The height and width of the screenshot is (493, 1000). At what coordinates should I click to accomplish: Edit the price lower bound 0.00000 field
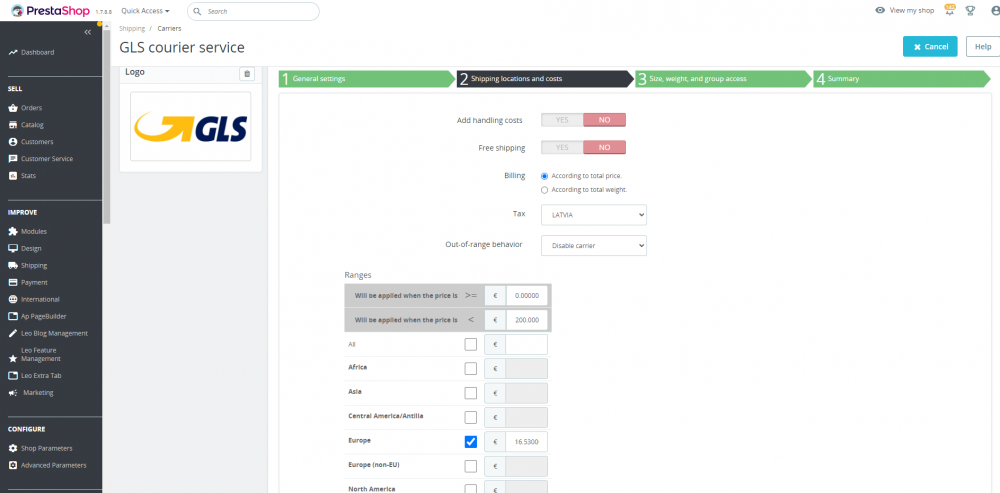[x=527, y=296]
